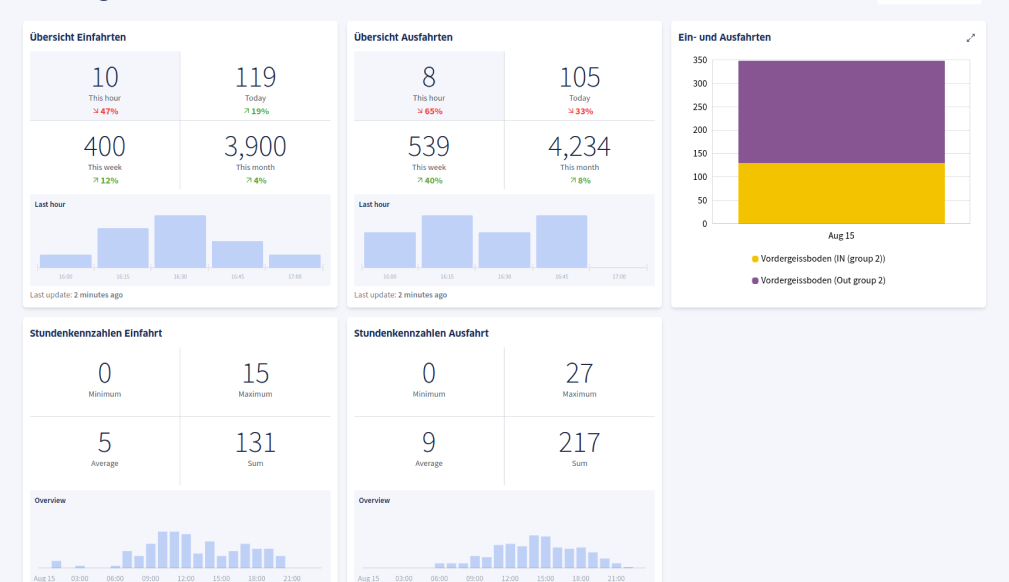This screenshot has width=1009, height=582.
Task: Click the Maximum value 15 in Stundenkennzahlen Einfahrt
Action: point(255,374)
